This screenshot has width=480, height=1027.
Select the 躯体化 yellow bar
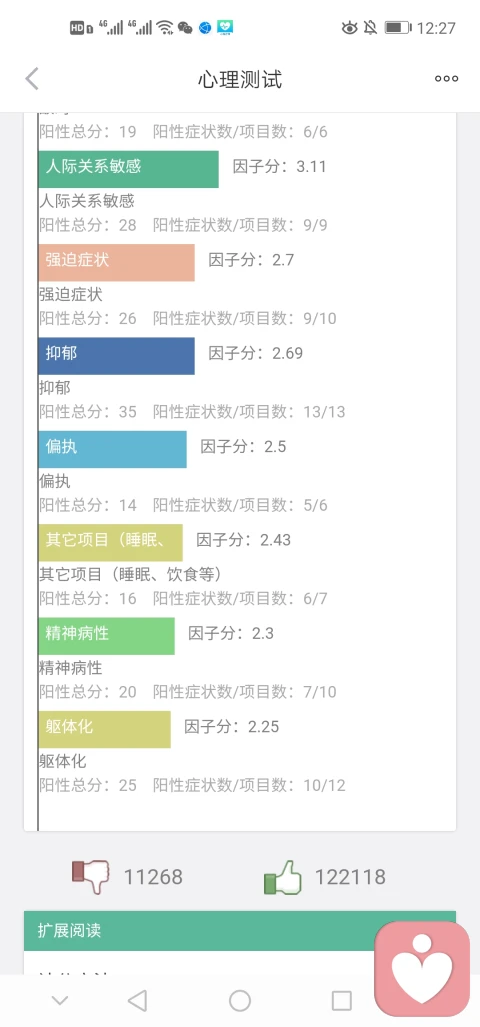[105, 730]
